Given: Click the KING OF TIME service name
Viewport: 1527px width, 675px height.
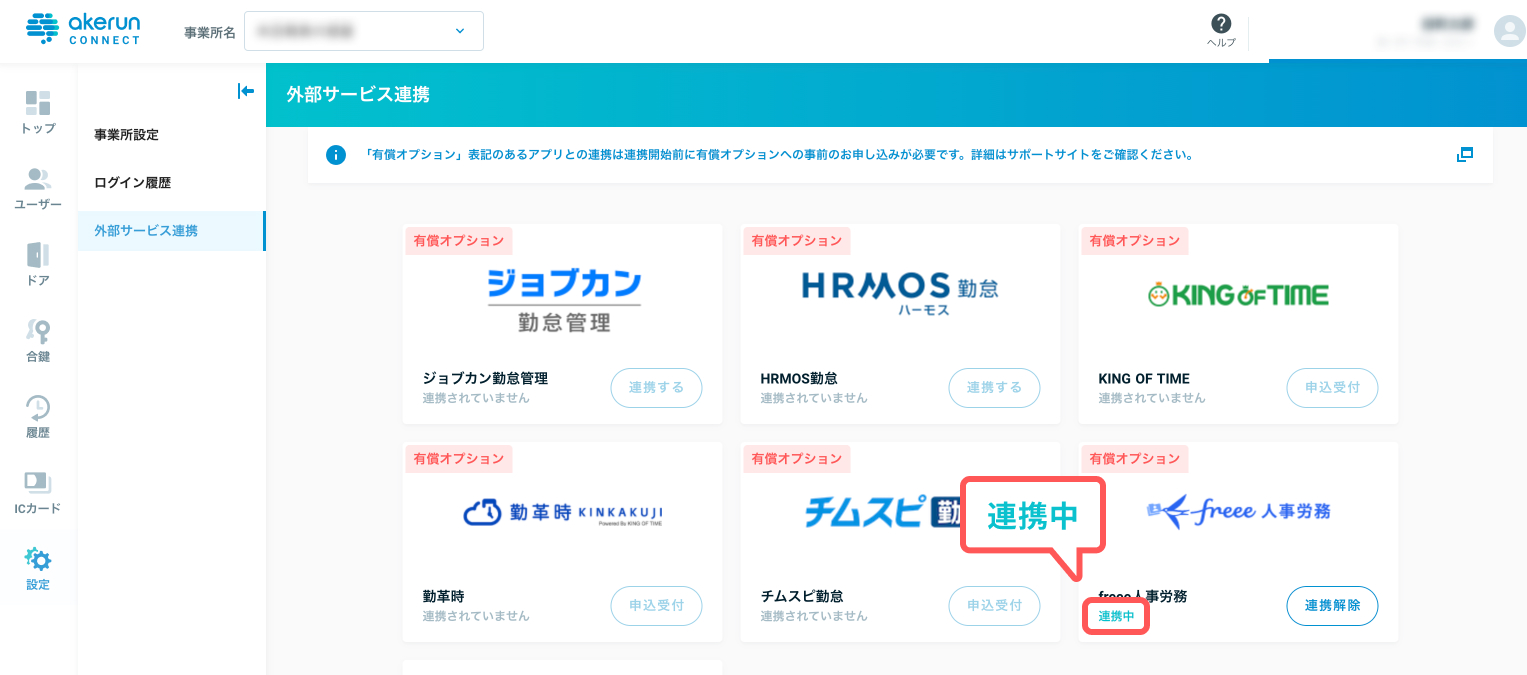Looking at the screenshot, I should [1144, 379].
